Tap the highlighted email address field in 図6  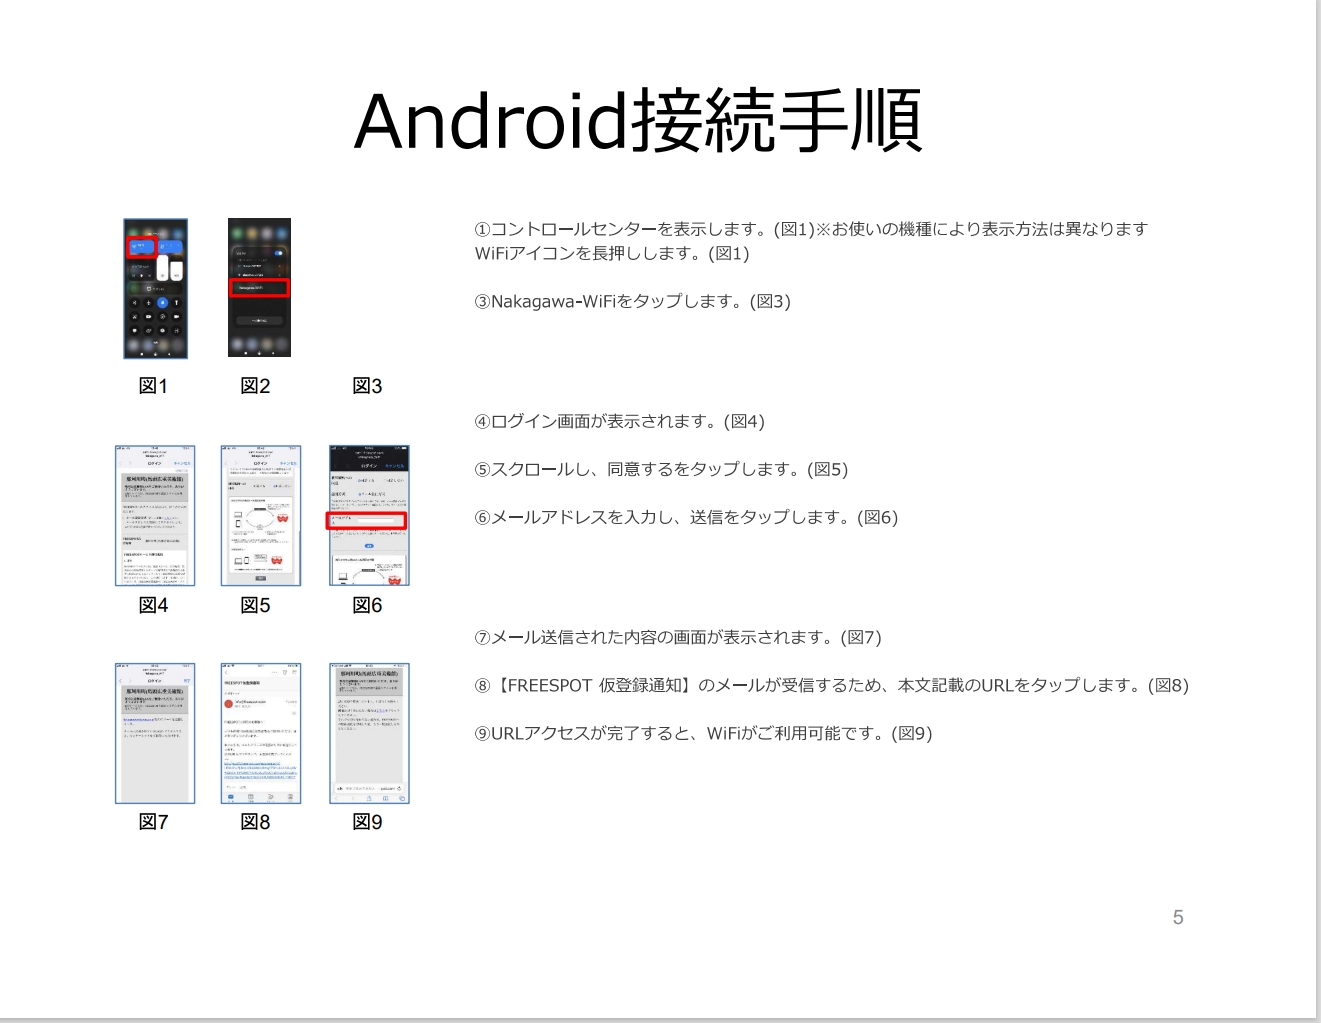[376, 520]
